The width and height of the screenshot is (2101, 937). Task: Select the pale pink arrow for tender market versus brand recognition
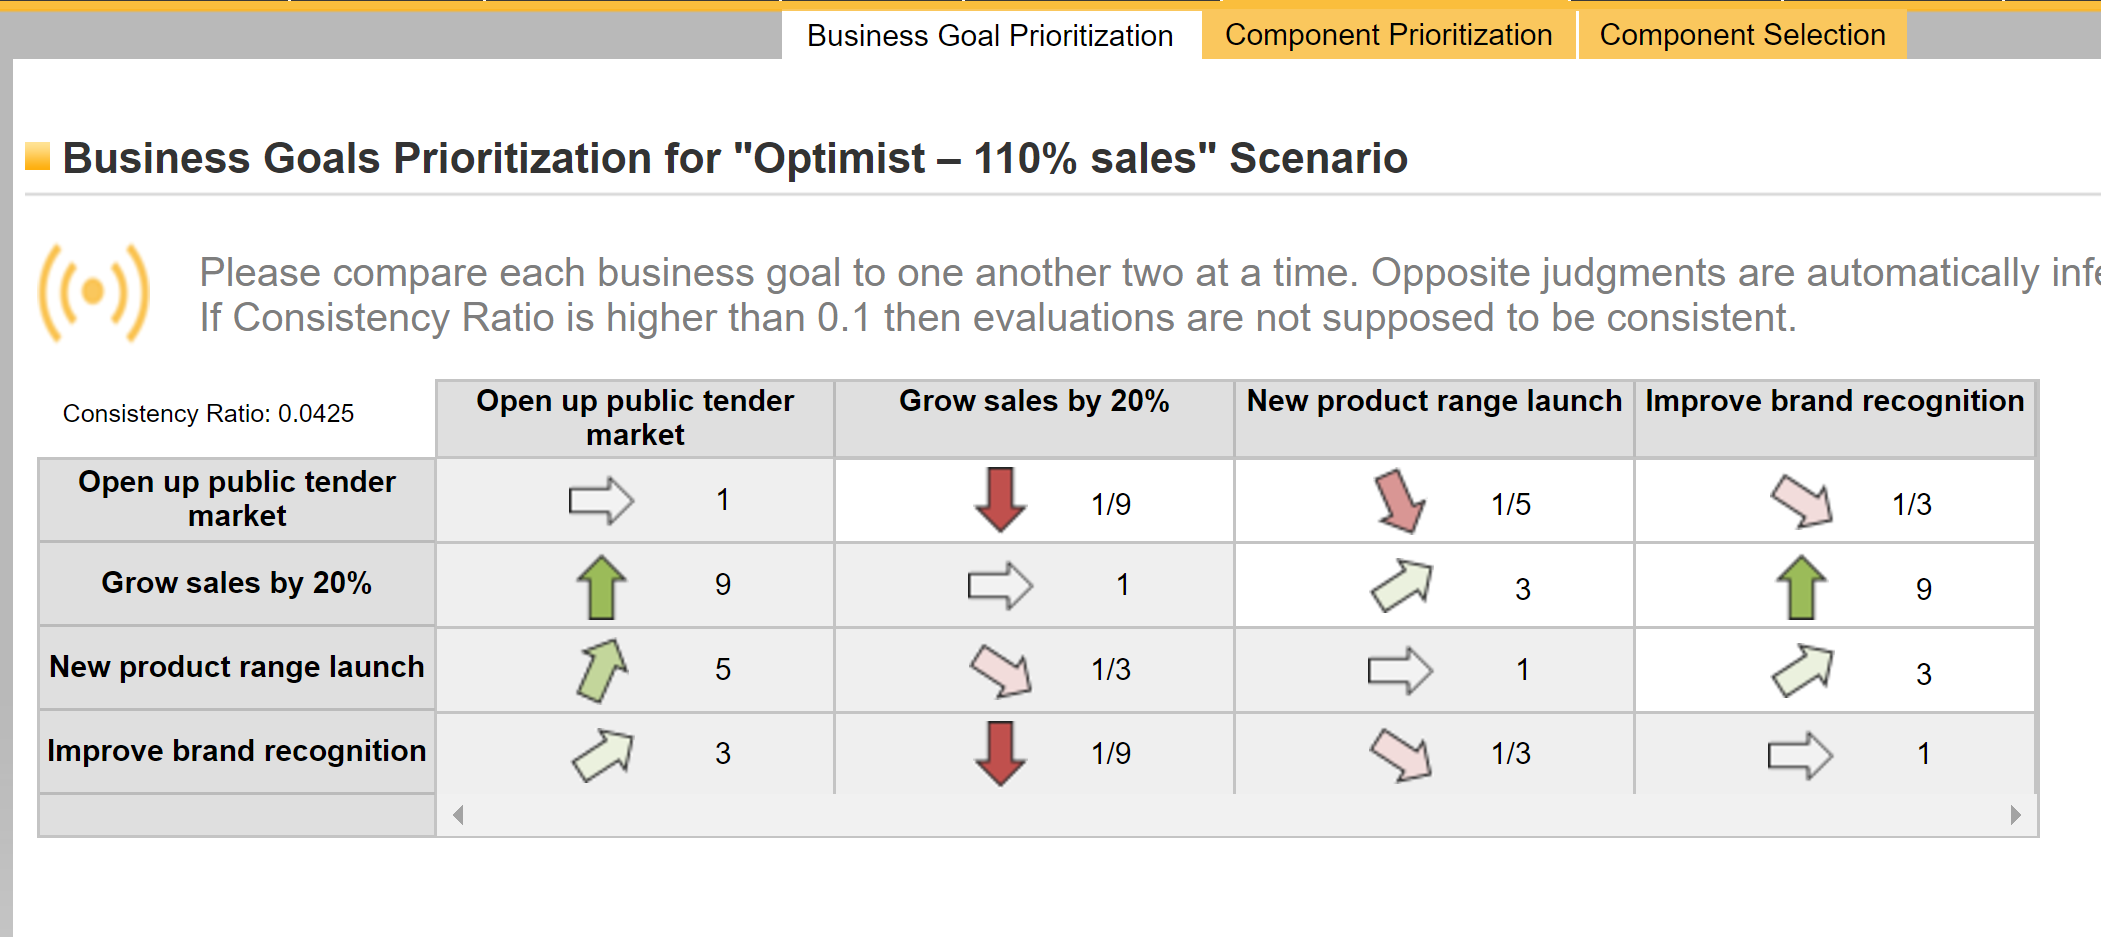point(1800,500)
